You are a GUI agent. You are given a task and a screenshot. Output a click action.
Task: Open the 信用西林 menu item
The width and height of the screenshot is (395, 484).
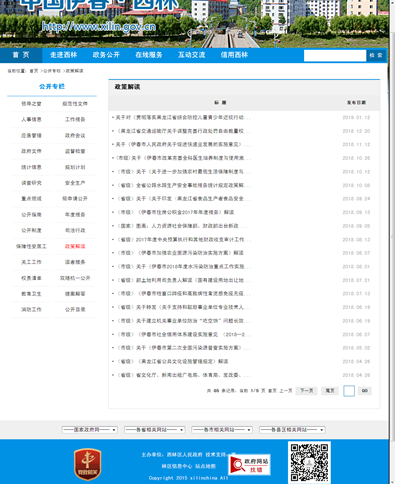(234, 55)
